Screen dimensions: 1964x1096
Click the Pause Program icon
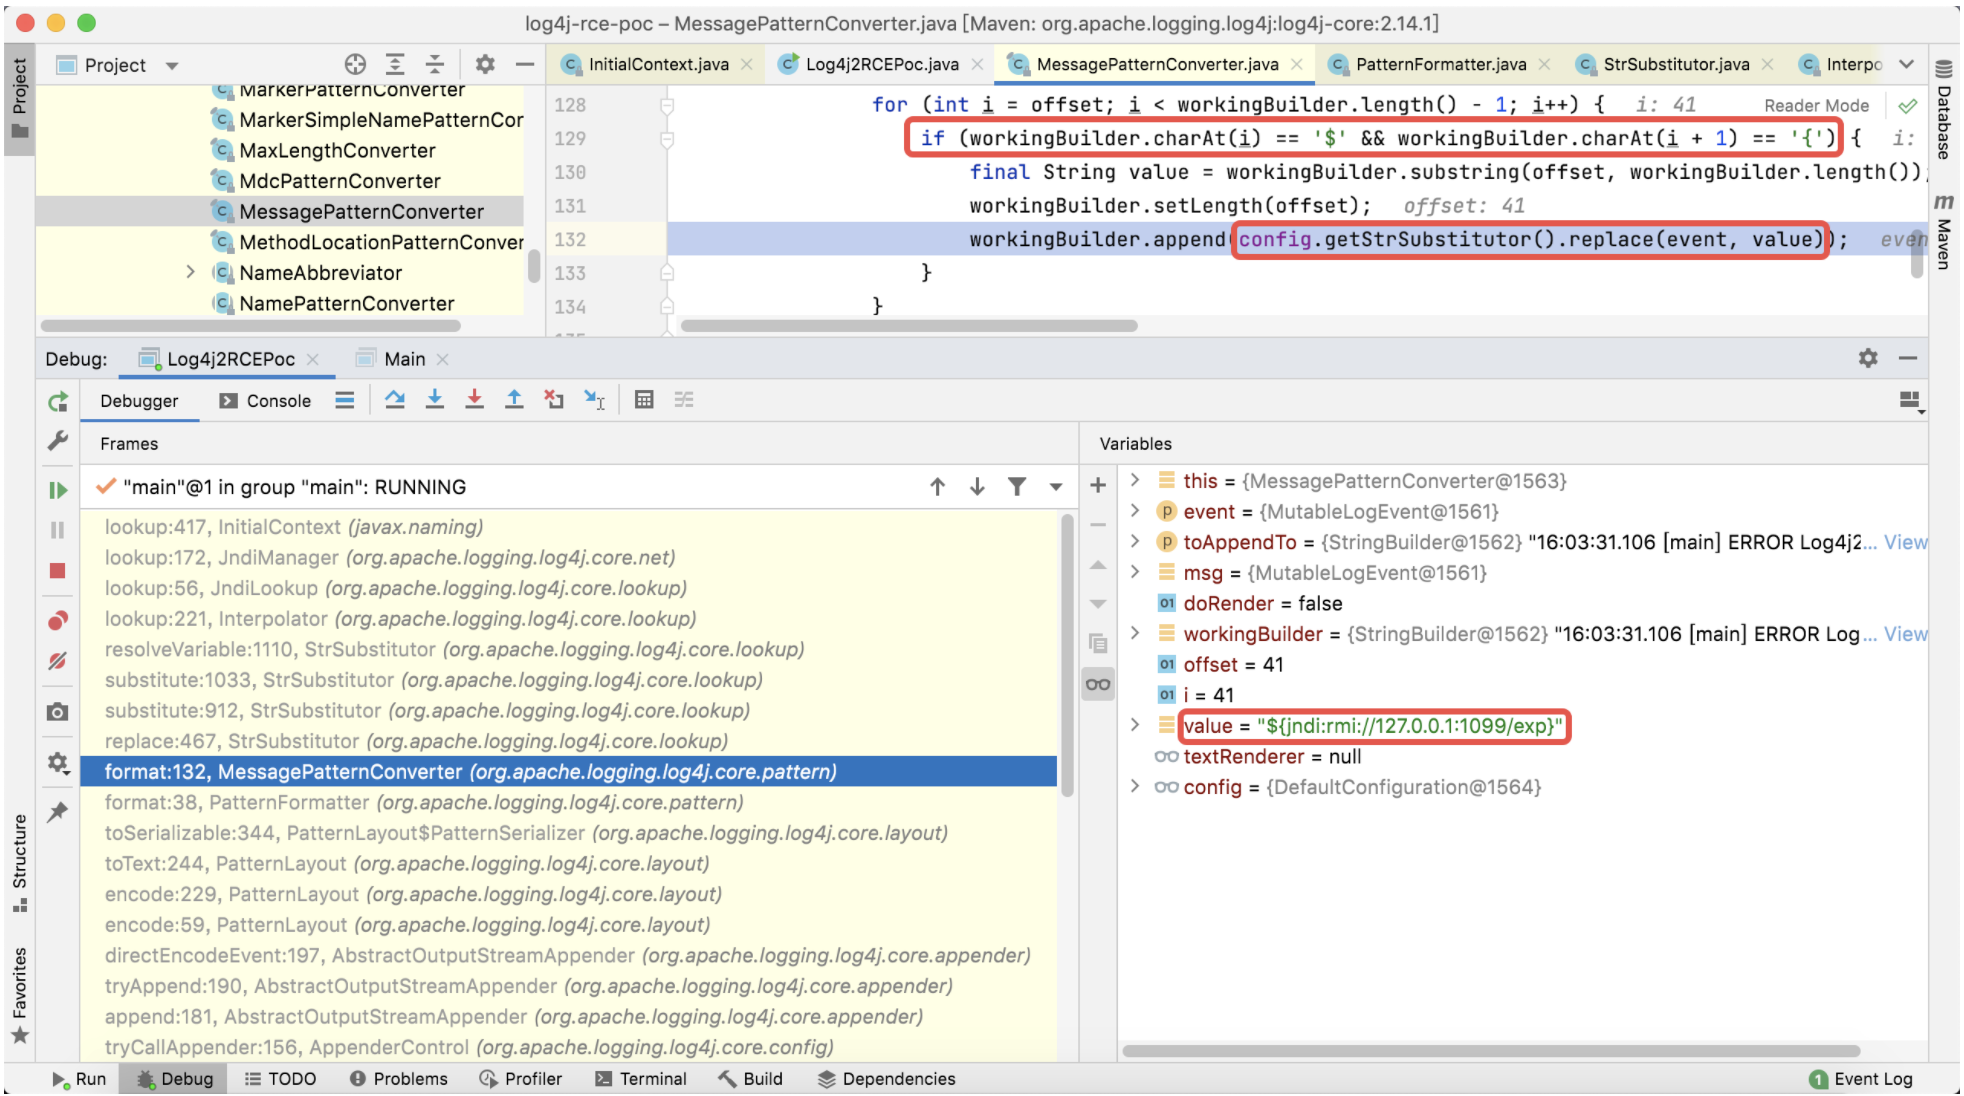58,530
